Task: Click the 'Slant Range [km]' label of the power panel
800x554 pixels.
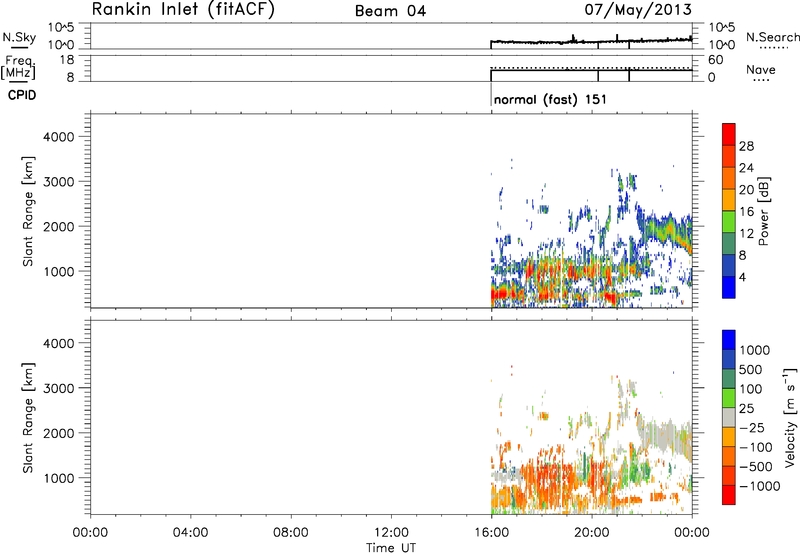Action: (28, 211)
